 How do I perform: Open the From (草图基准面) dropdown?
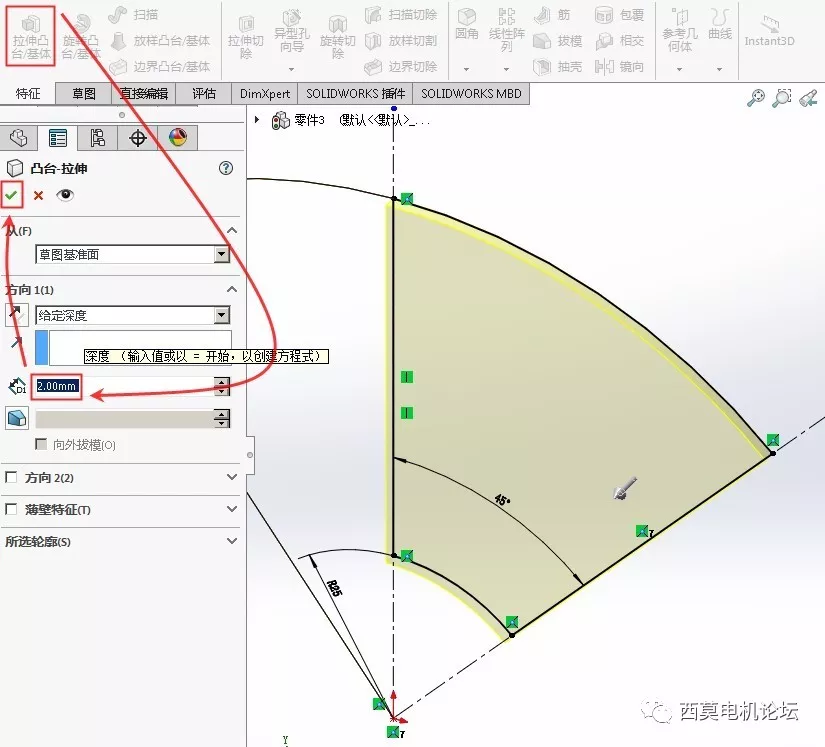[x=222, y=255]
